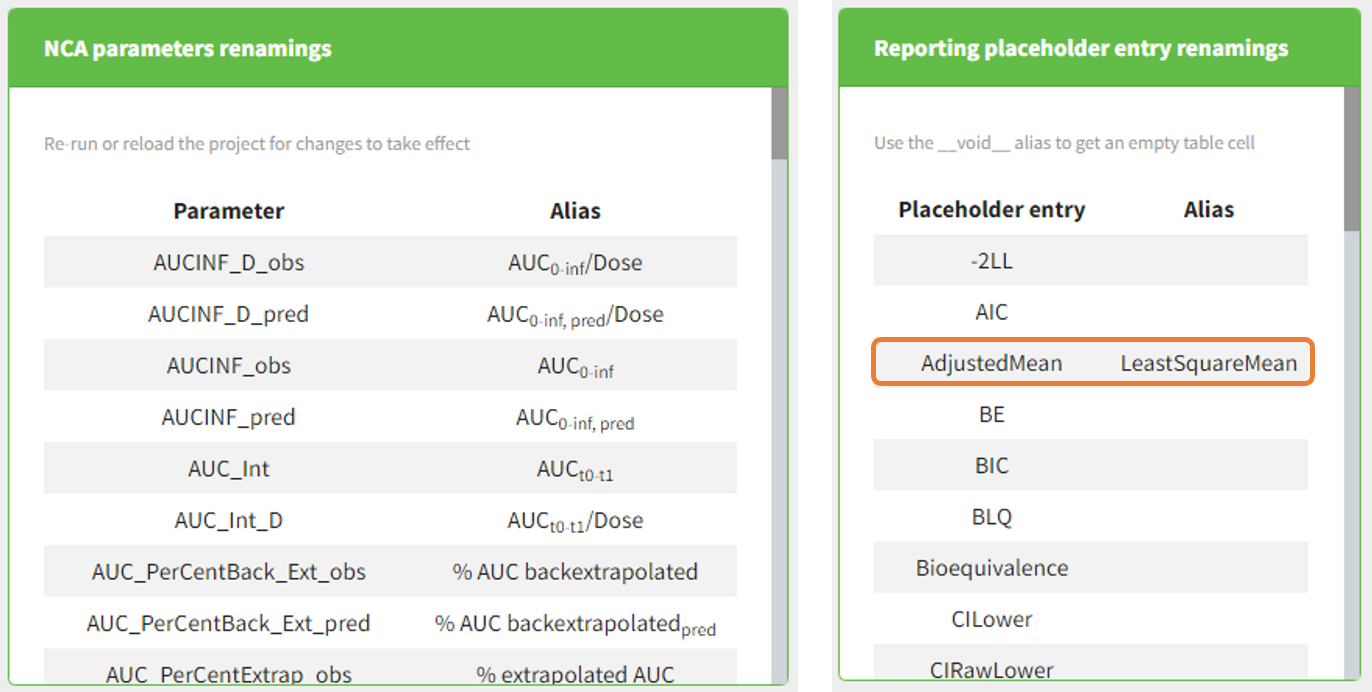1372x692 pixels.
Task: Click the BLQ placeholder row
Action: (990, 516)
